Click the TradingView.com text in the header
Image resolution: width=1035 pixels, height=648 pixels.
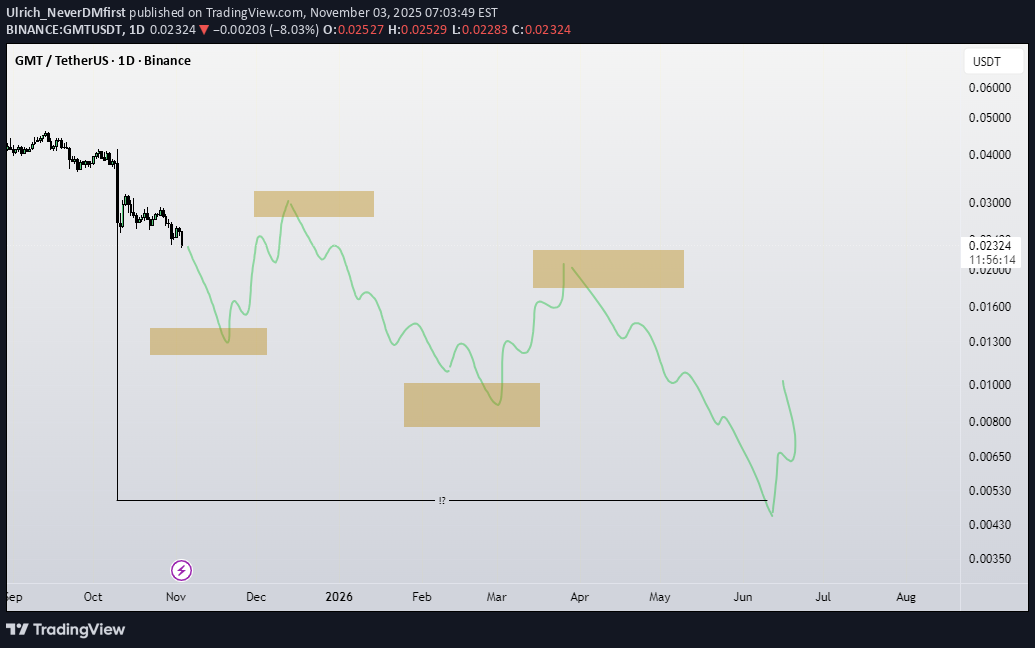(252, 13)
